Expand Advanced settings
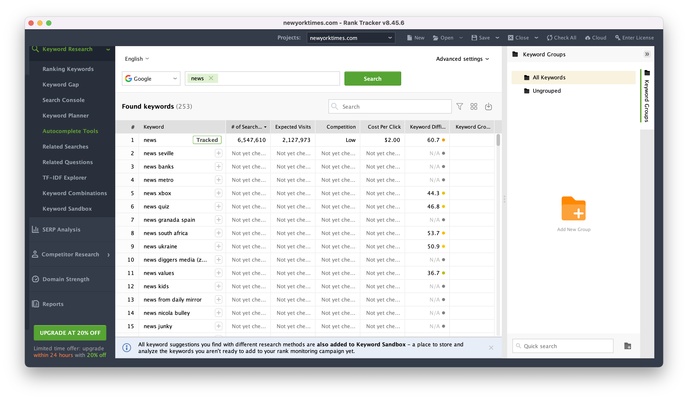688x400 pixels. (462, 59)
